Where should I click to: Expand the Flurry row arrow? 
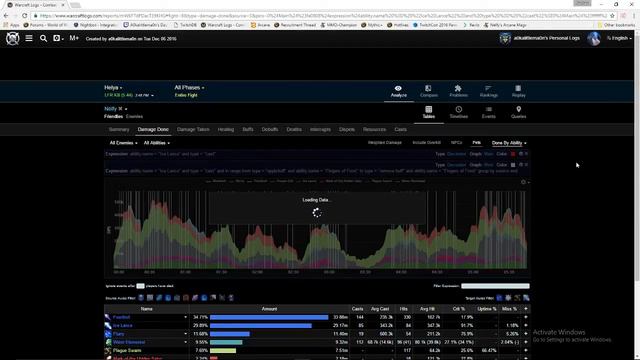pos(185,334)
